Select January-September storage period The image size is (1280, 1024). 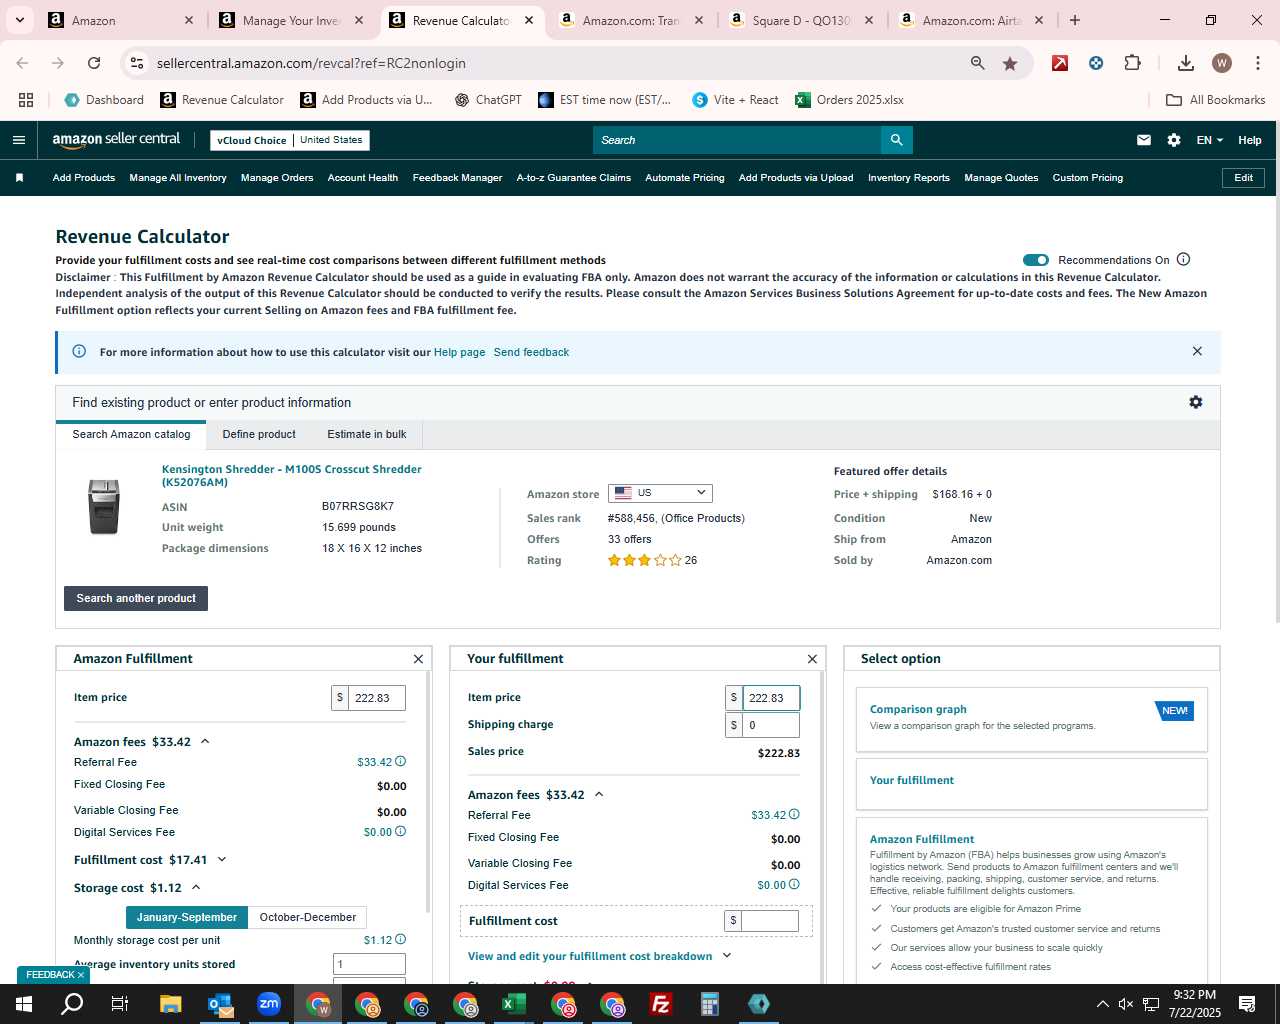(x=187, y=917)
